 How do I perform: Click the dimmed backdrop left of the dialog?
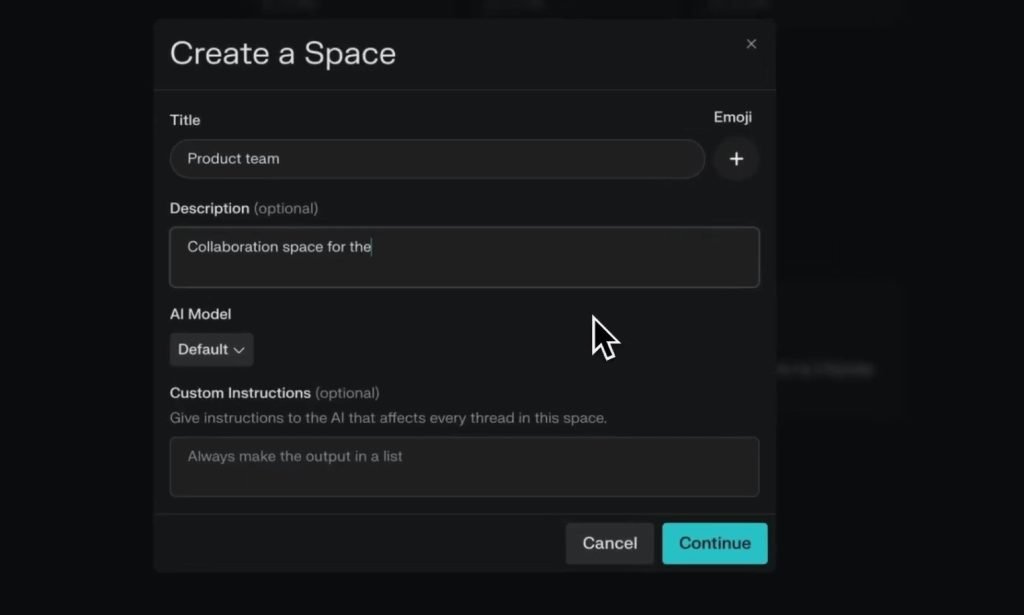click(75, 300)
